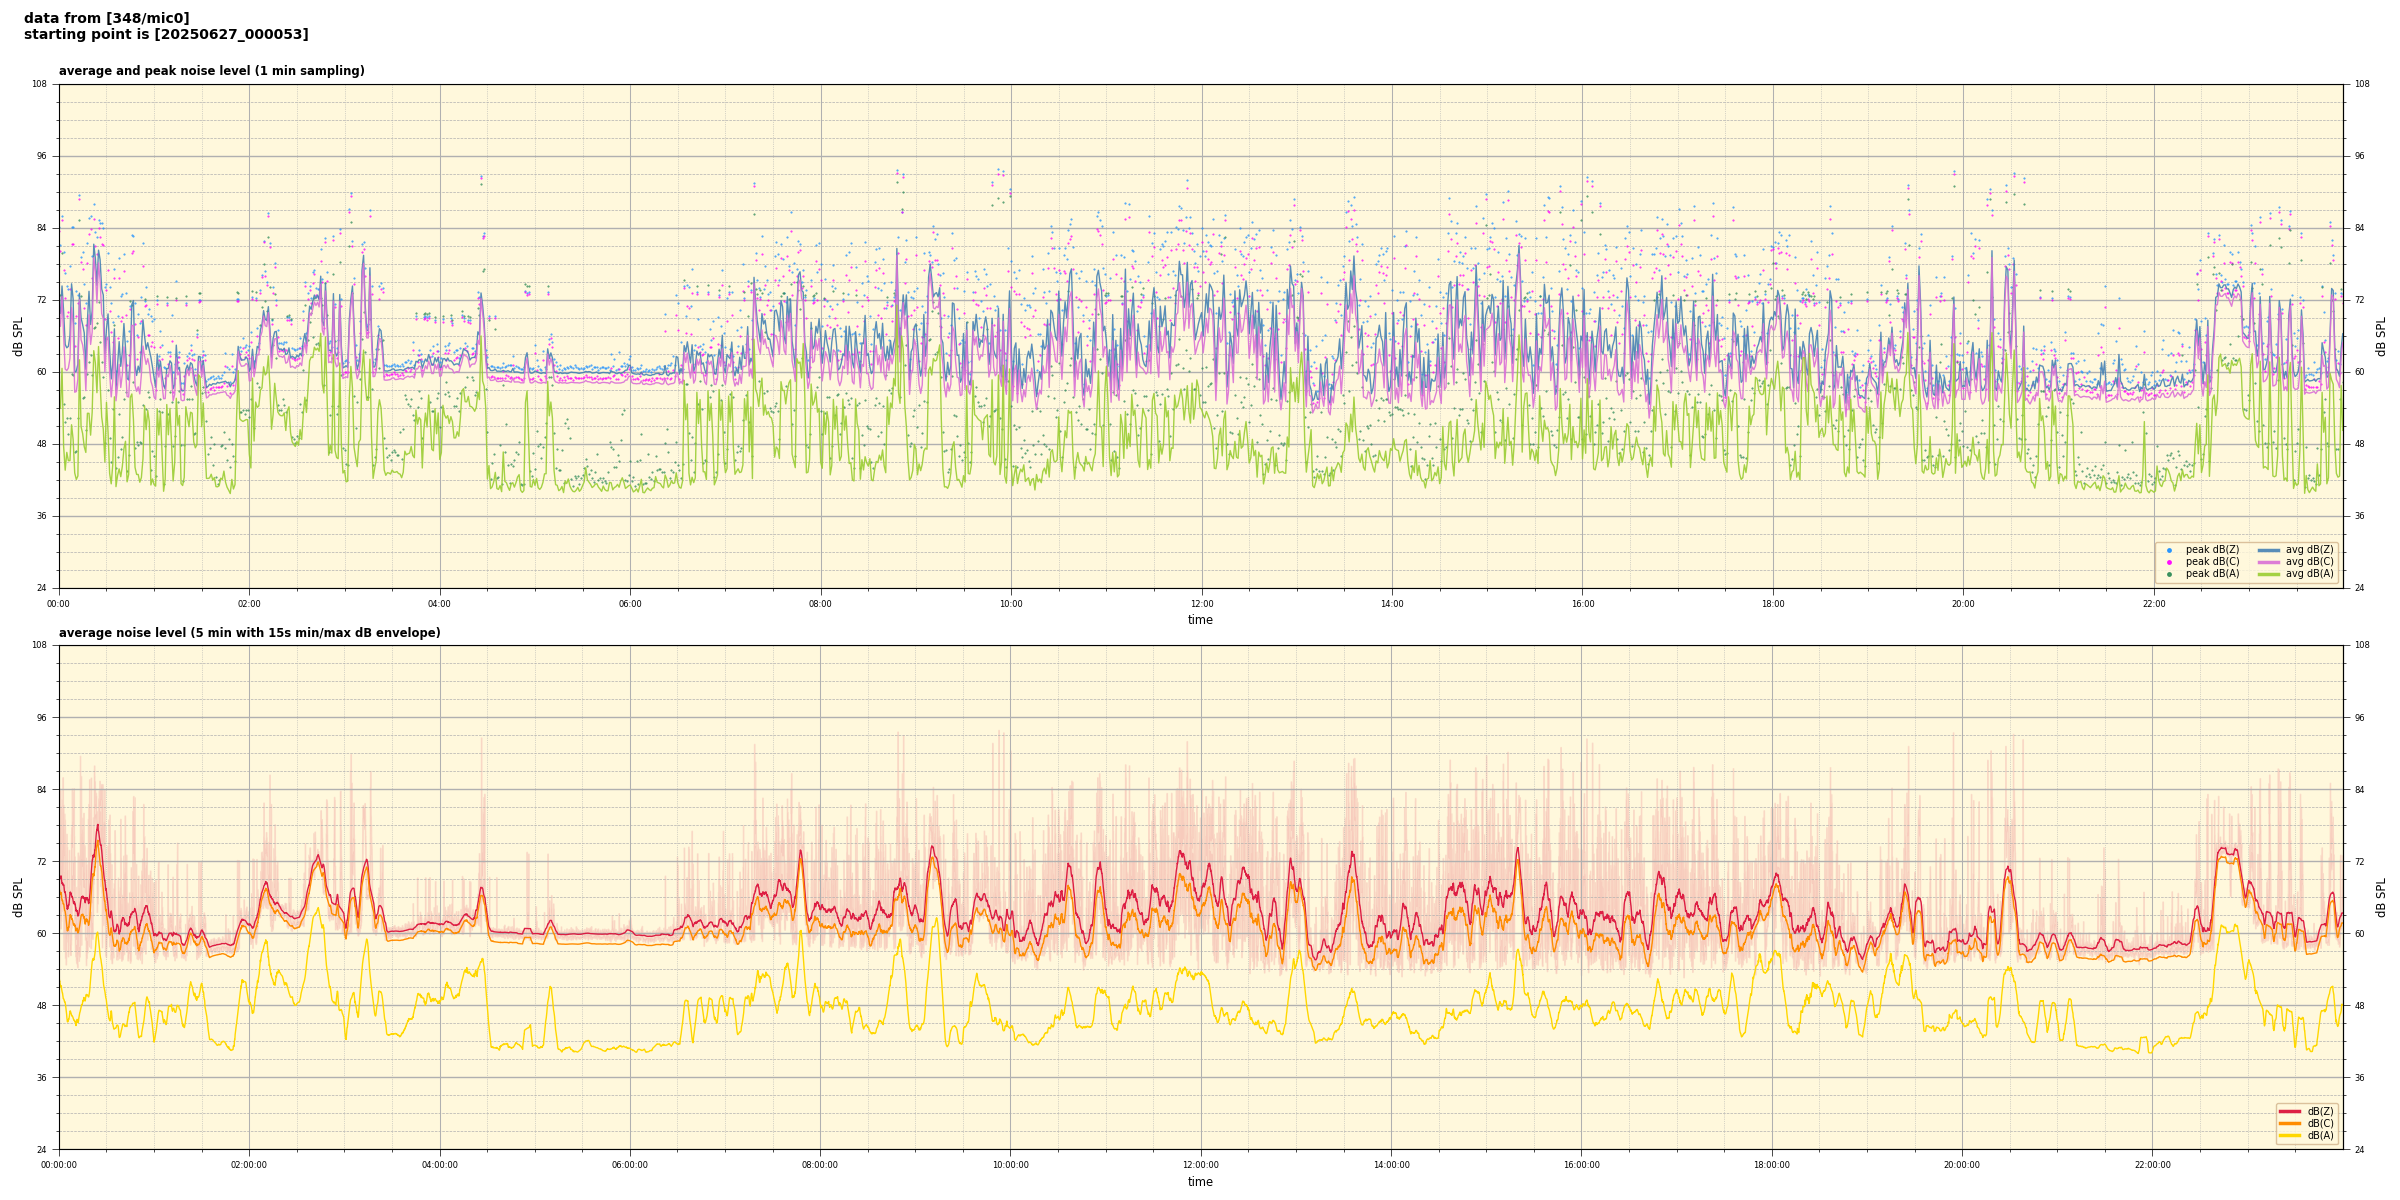Viewport: 2400px width, 1200px height.
Task: Click the 06:00:00 tick label on the bottom chart
Action: tap(630, 1165)
